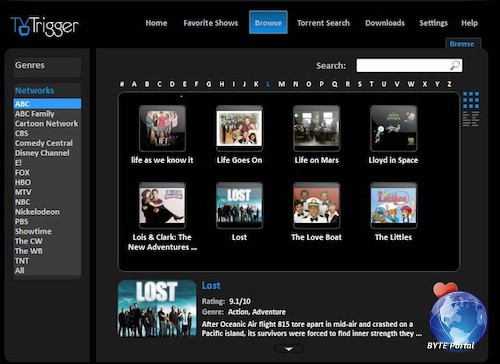Click the Search input field
Screen dimensions: 500x364
tap(409, 65)
